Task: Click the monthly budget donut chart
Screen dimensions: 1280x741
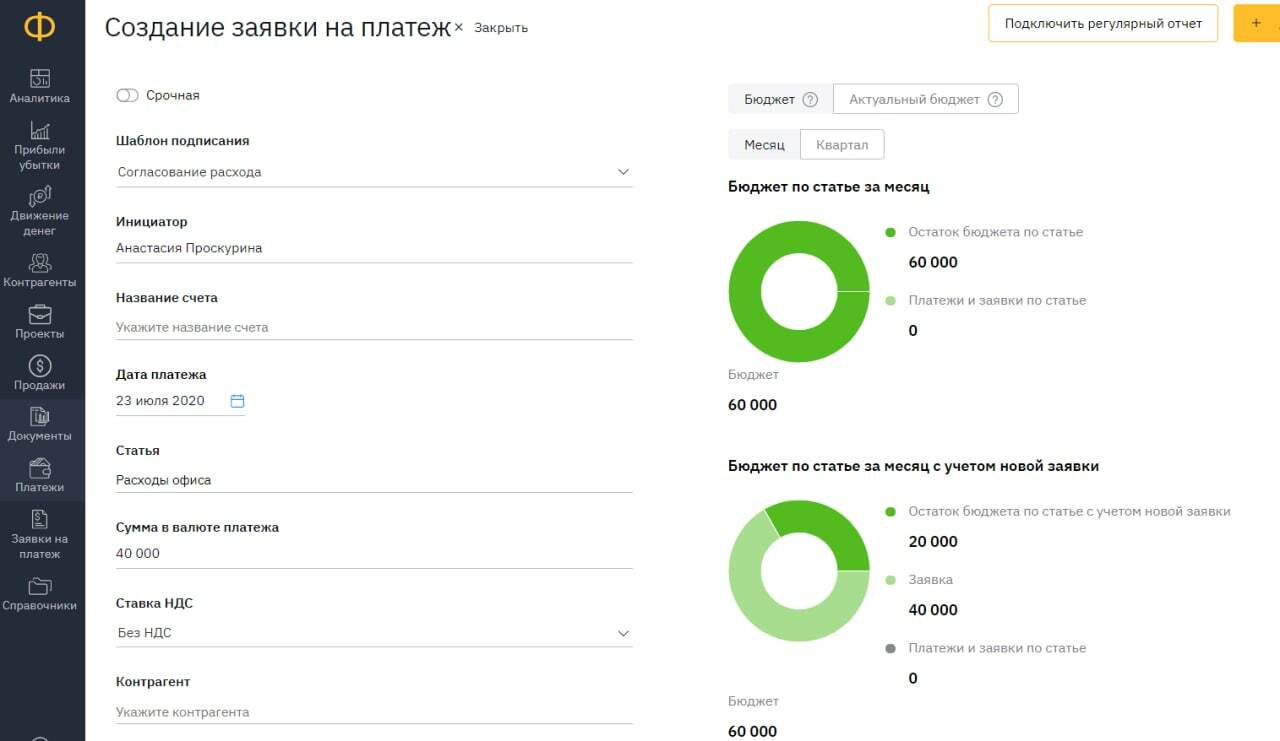Action: [x=799, y=292]
